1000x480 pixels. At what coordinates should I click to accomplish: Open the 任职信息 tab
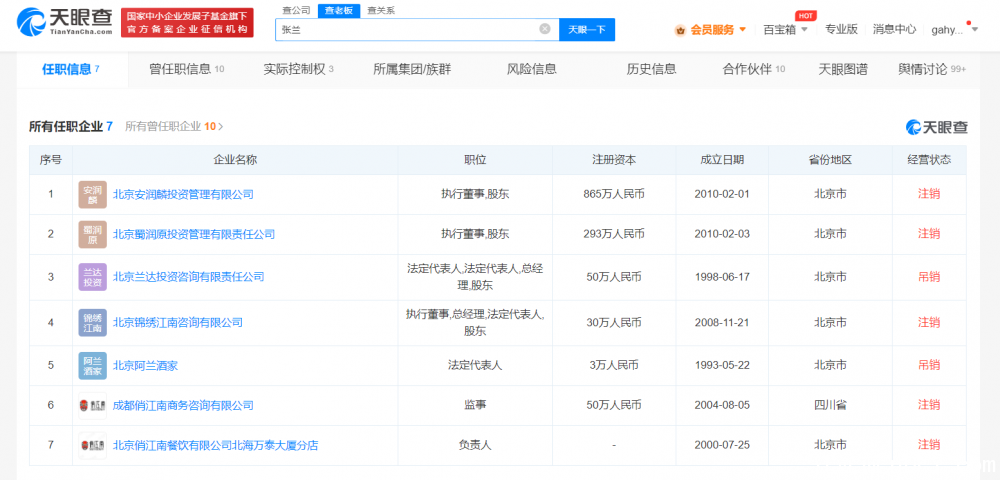(x=71, y=69)
